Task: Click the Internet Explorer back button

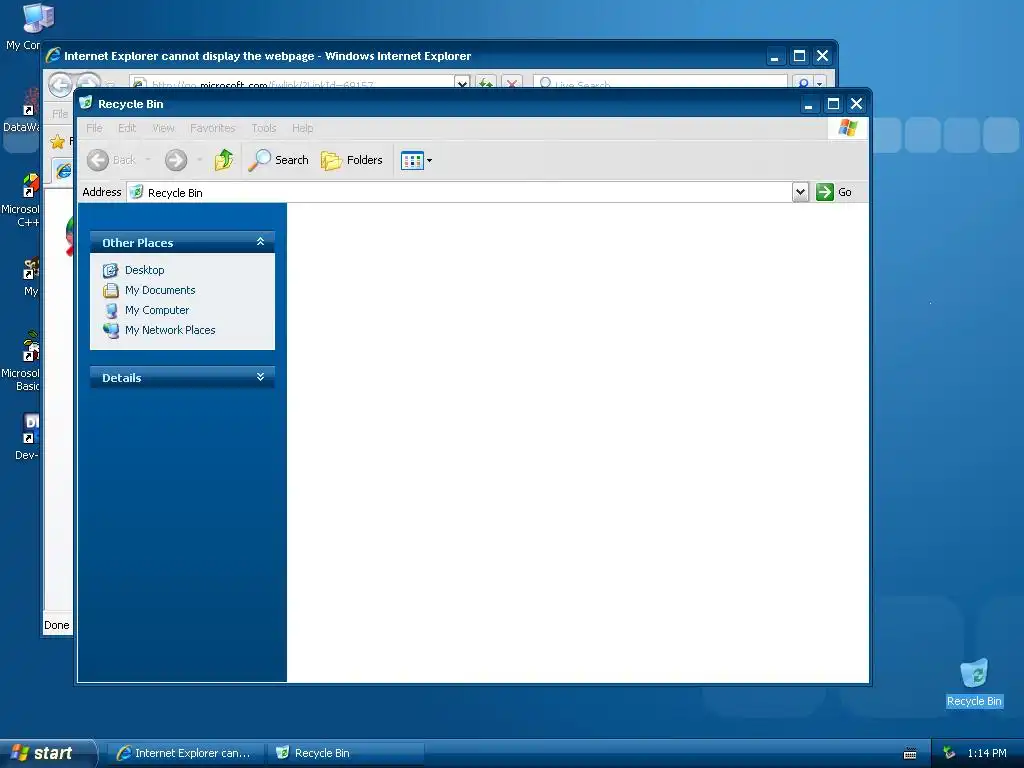Action: pos(60,84)
